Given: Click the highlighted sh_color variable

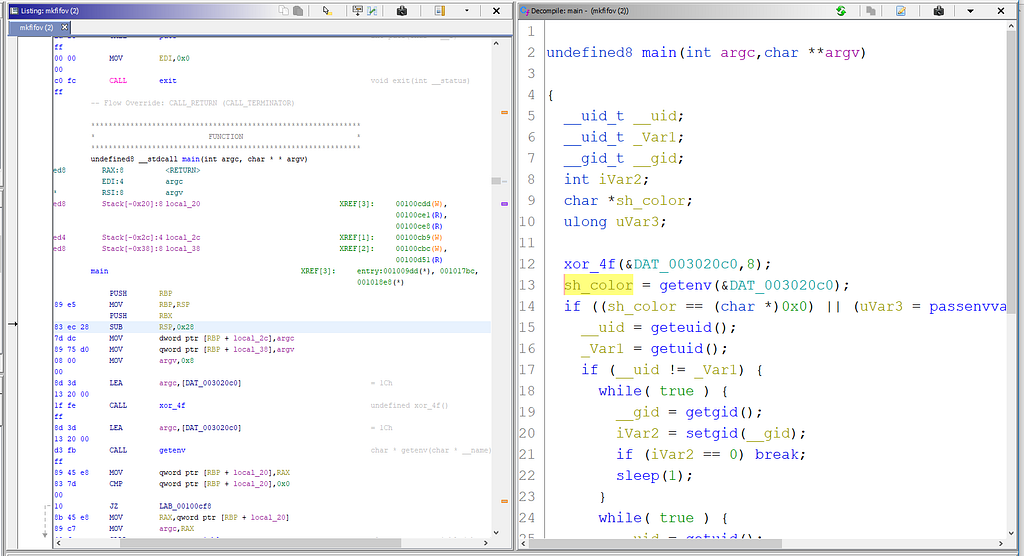Looking at the screenshot, I should [598, 285].
